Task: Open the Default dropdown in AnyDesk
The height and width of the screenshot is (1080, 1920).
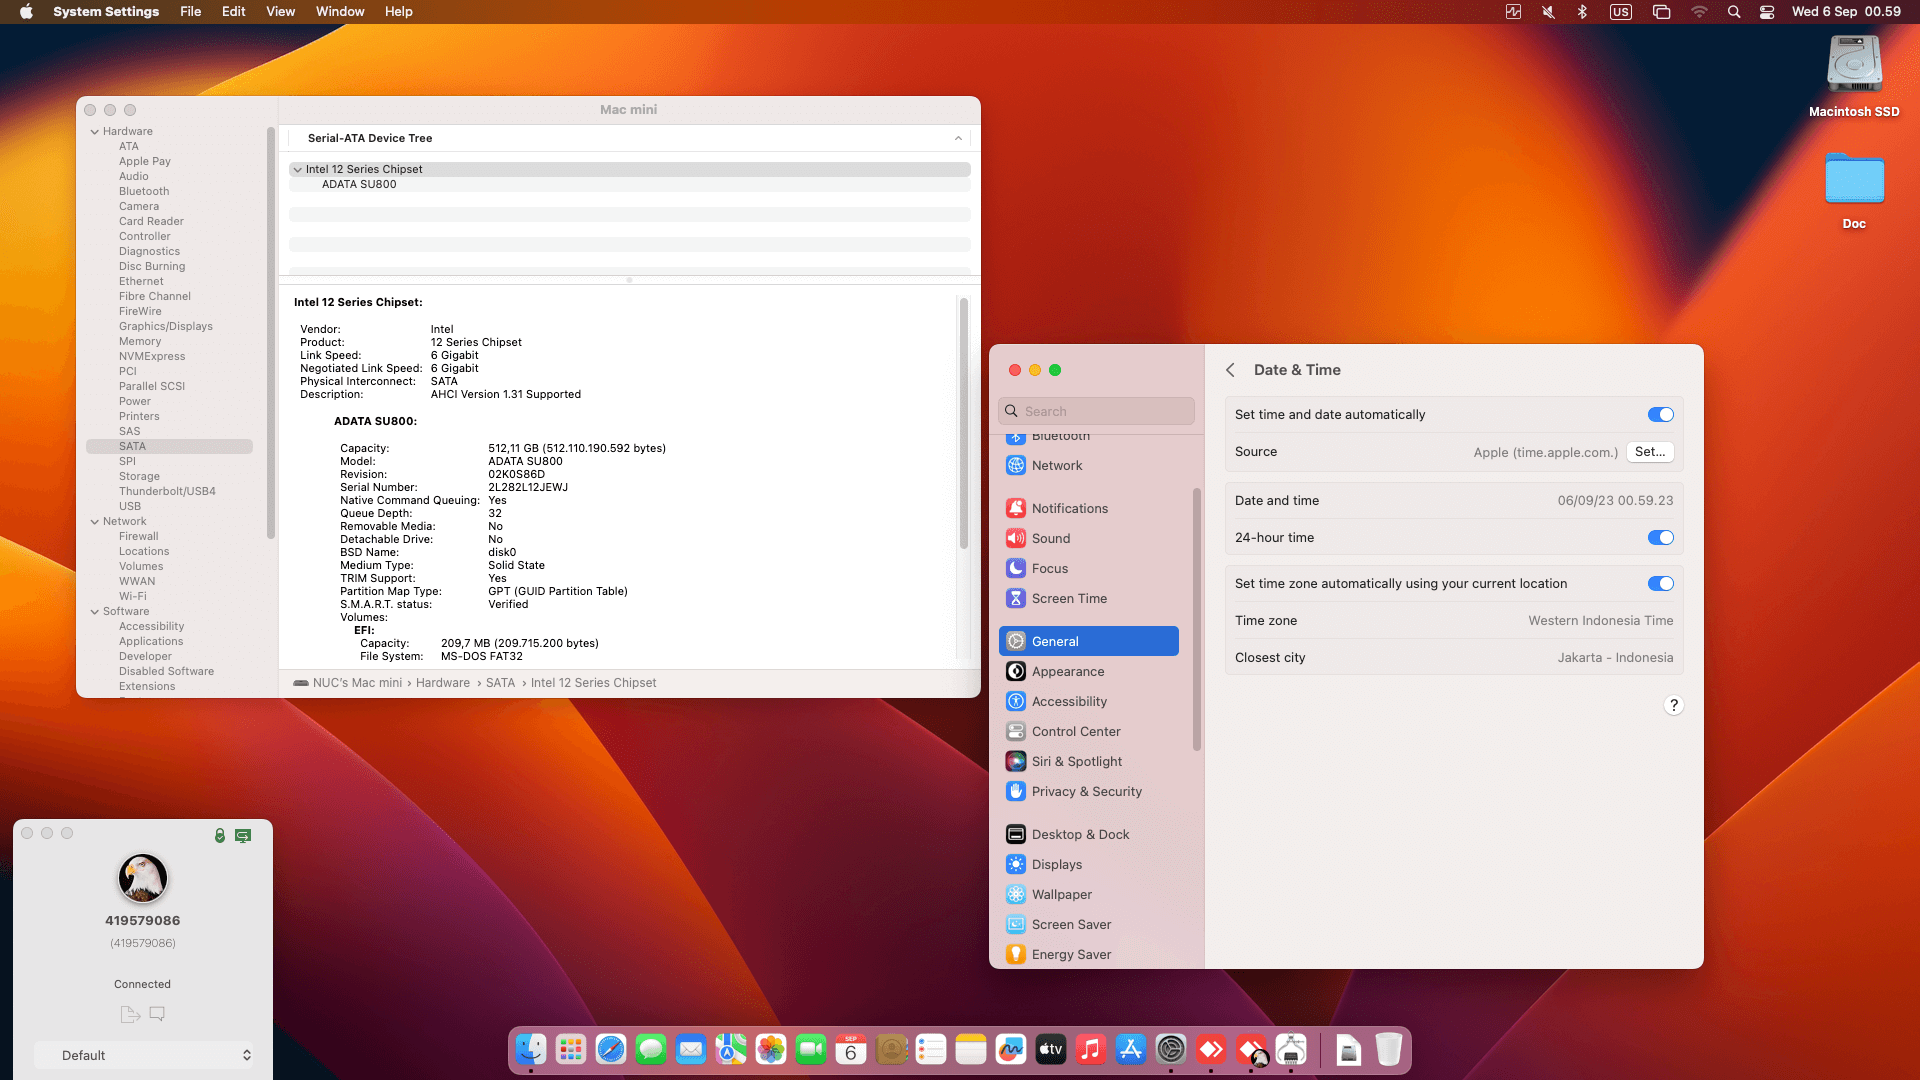Action: [x=144, y=1055]
